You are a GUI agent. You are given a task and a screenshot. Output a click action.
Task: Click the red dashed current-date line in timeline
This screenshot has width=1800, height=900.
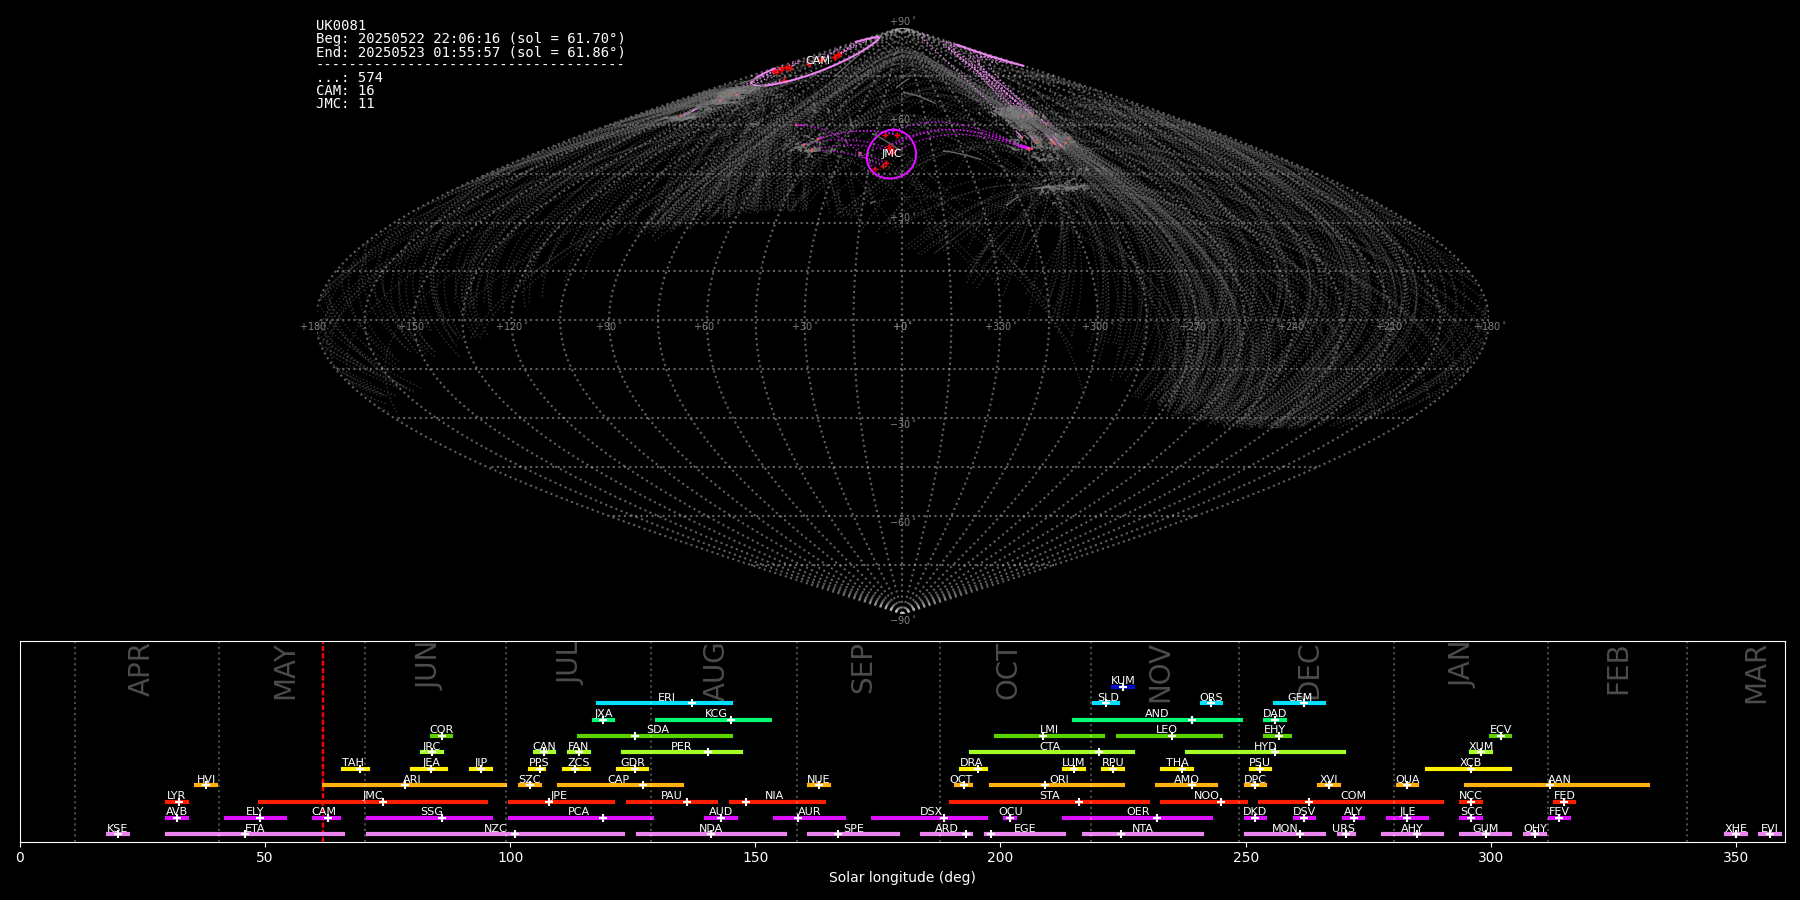(323, 741)
